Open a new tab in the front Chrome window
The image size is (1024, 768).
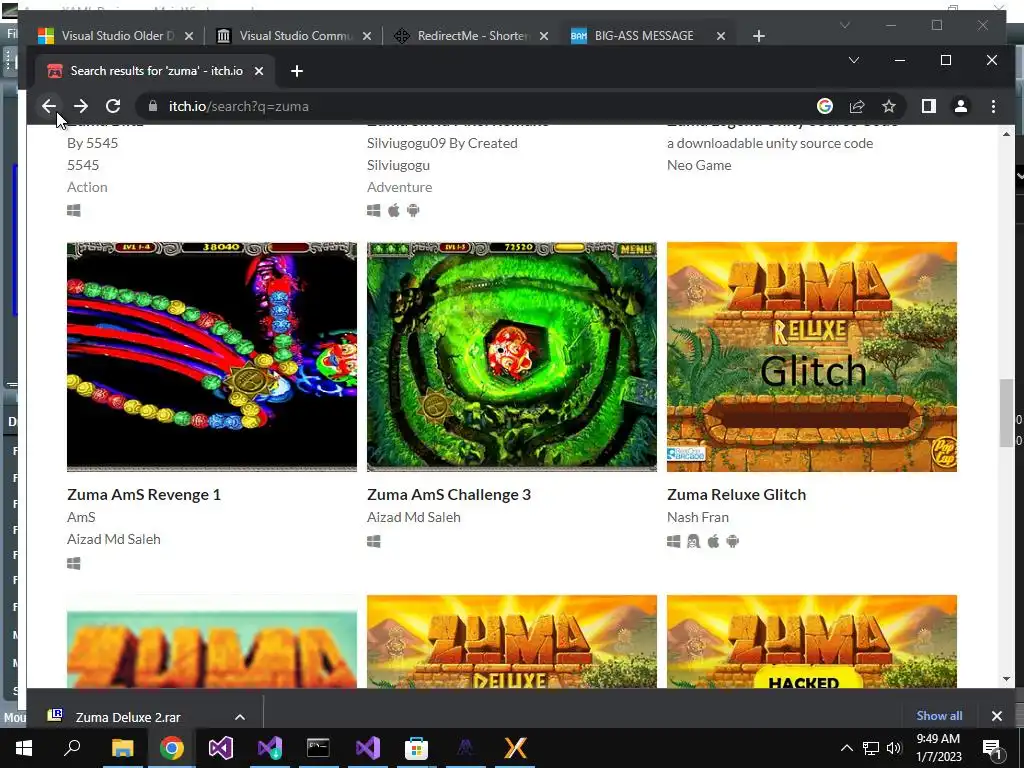click(x=296, y=71)
